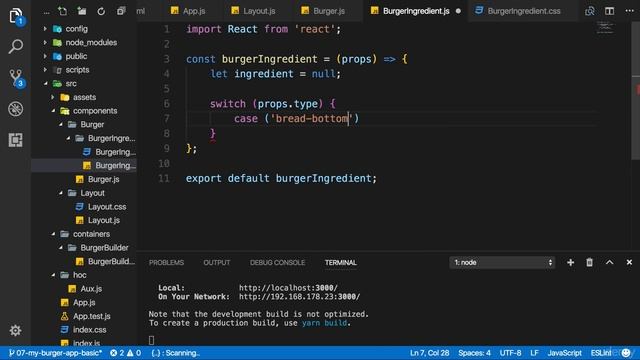Click feedback smiley in status bar
640x360 pixels.
(626, 353)
